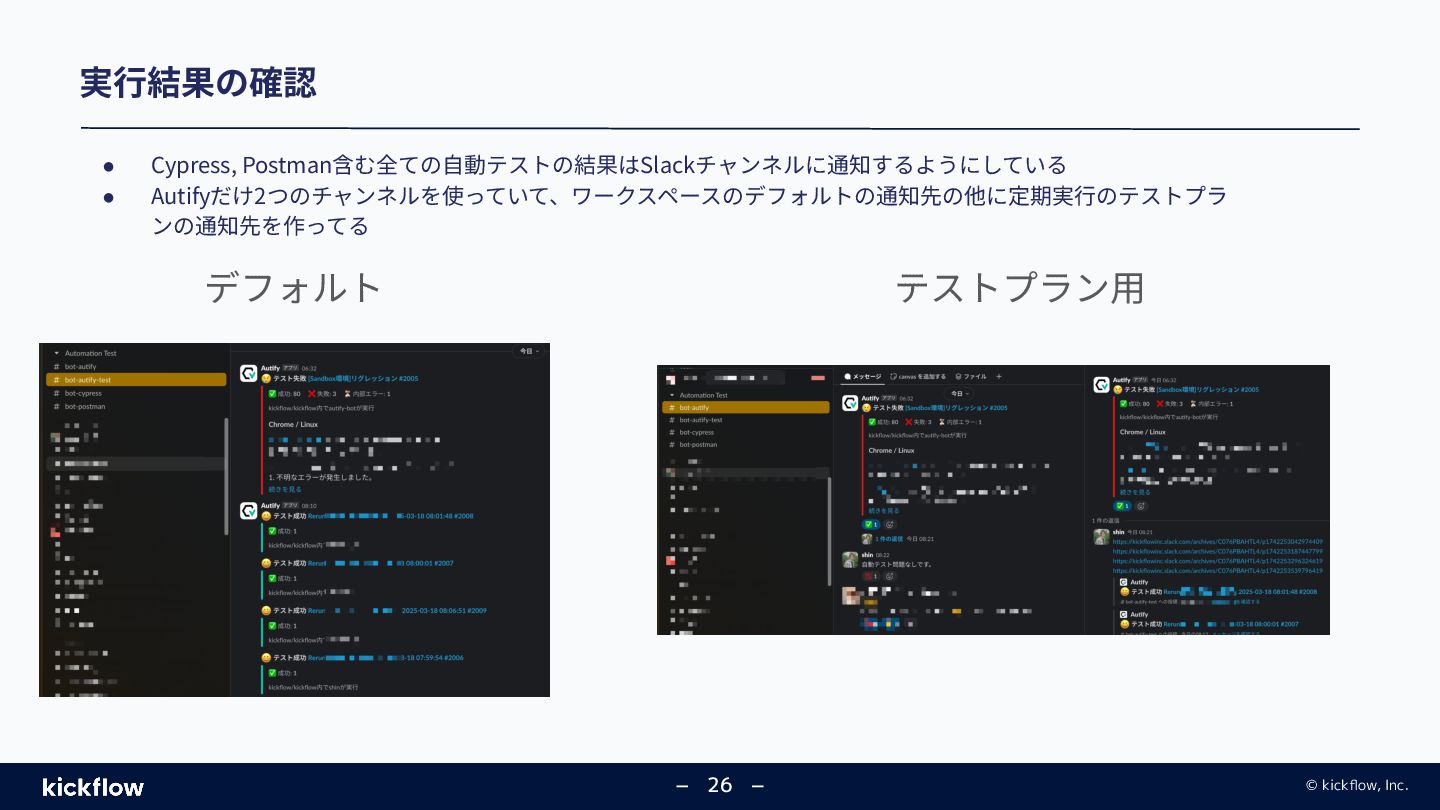Open リグレッション #2005 link in thread panel

coord(1207,389)
